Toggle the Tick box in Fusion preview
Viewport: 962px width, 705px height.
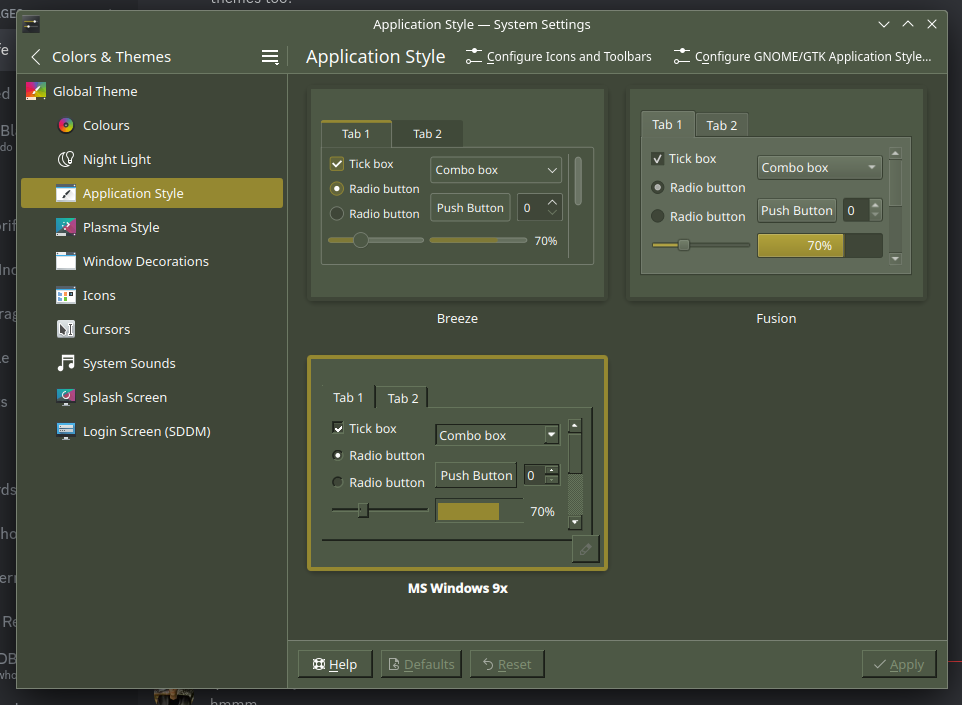click(657, 159)
